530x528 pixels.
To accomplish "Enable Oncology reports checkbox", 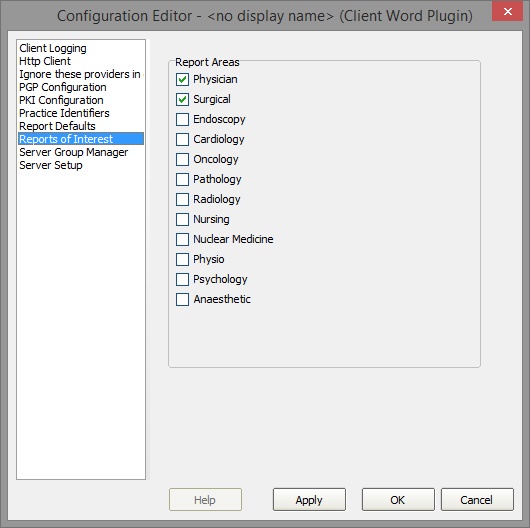I will click(x=183, y=159).
